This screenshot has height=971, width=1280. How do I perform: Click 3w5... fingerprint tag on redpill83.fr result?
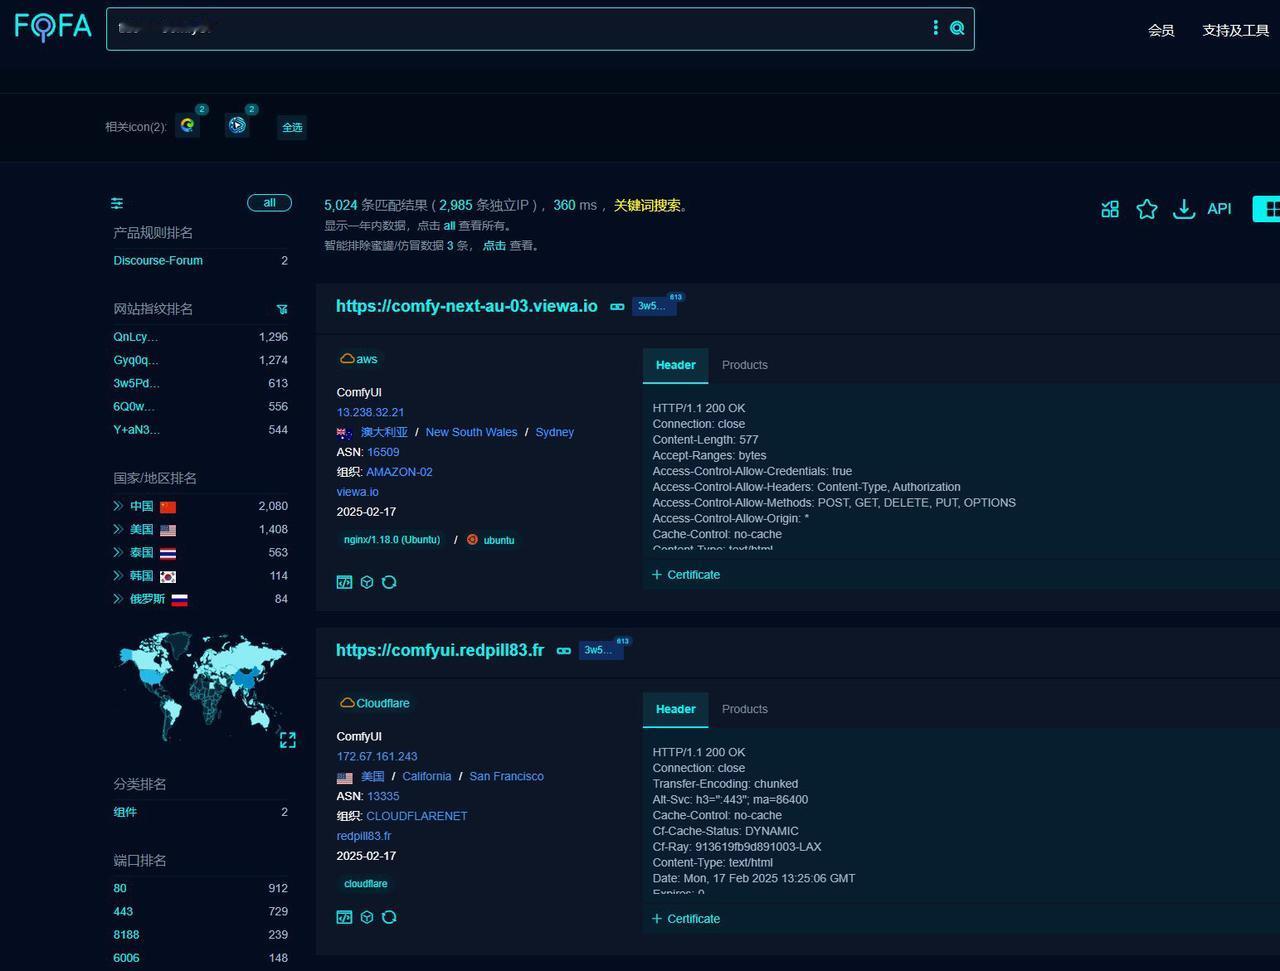pos(600,650)
